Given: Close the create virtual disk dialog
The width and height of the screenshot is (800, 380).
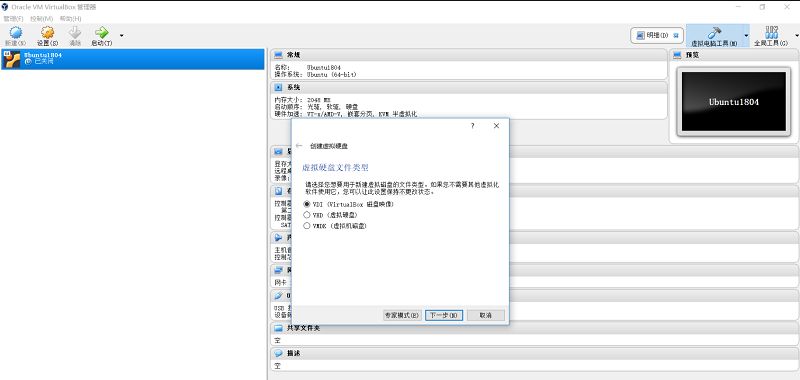Looking at the screenshot, I should [496, 125].
